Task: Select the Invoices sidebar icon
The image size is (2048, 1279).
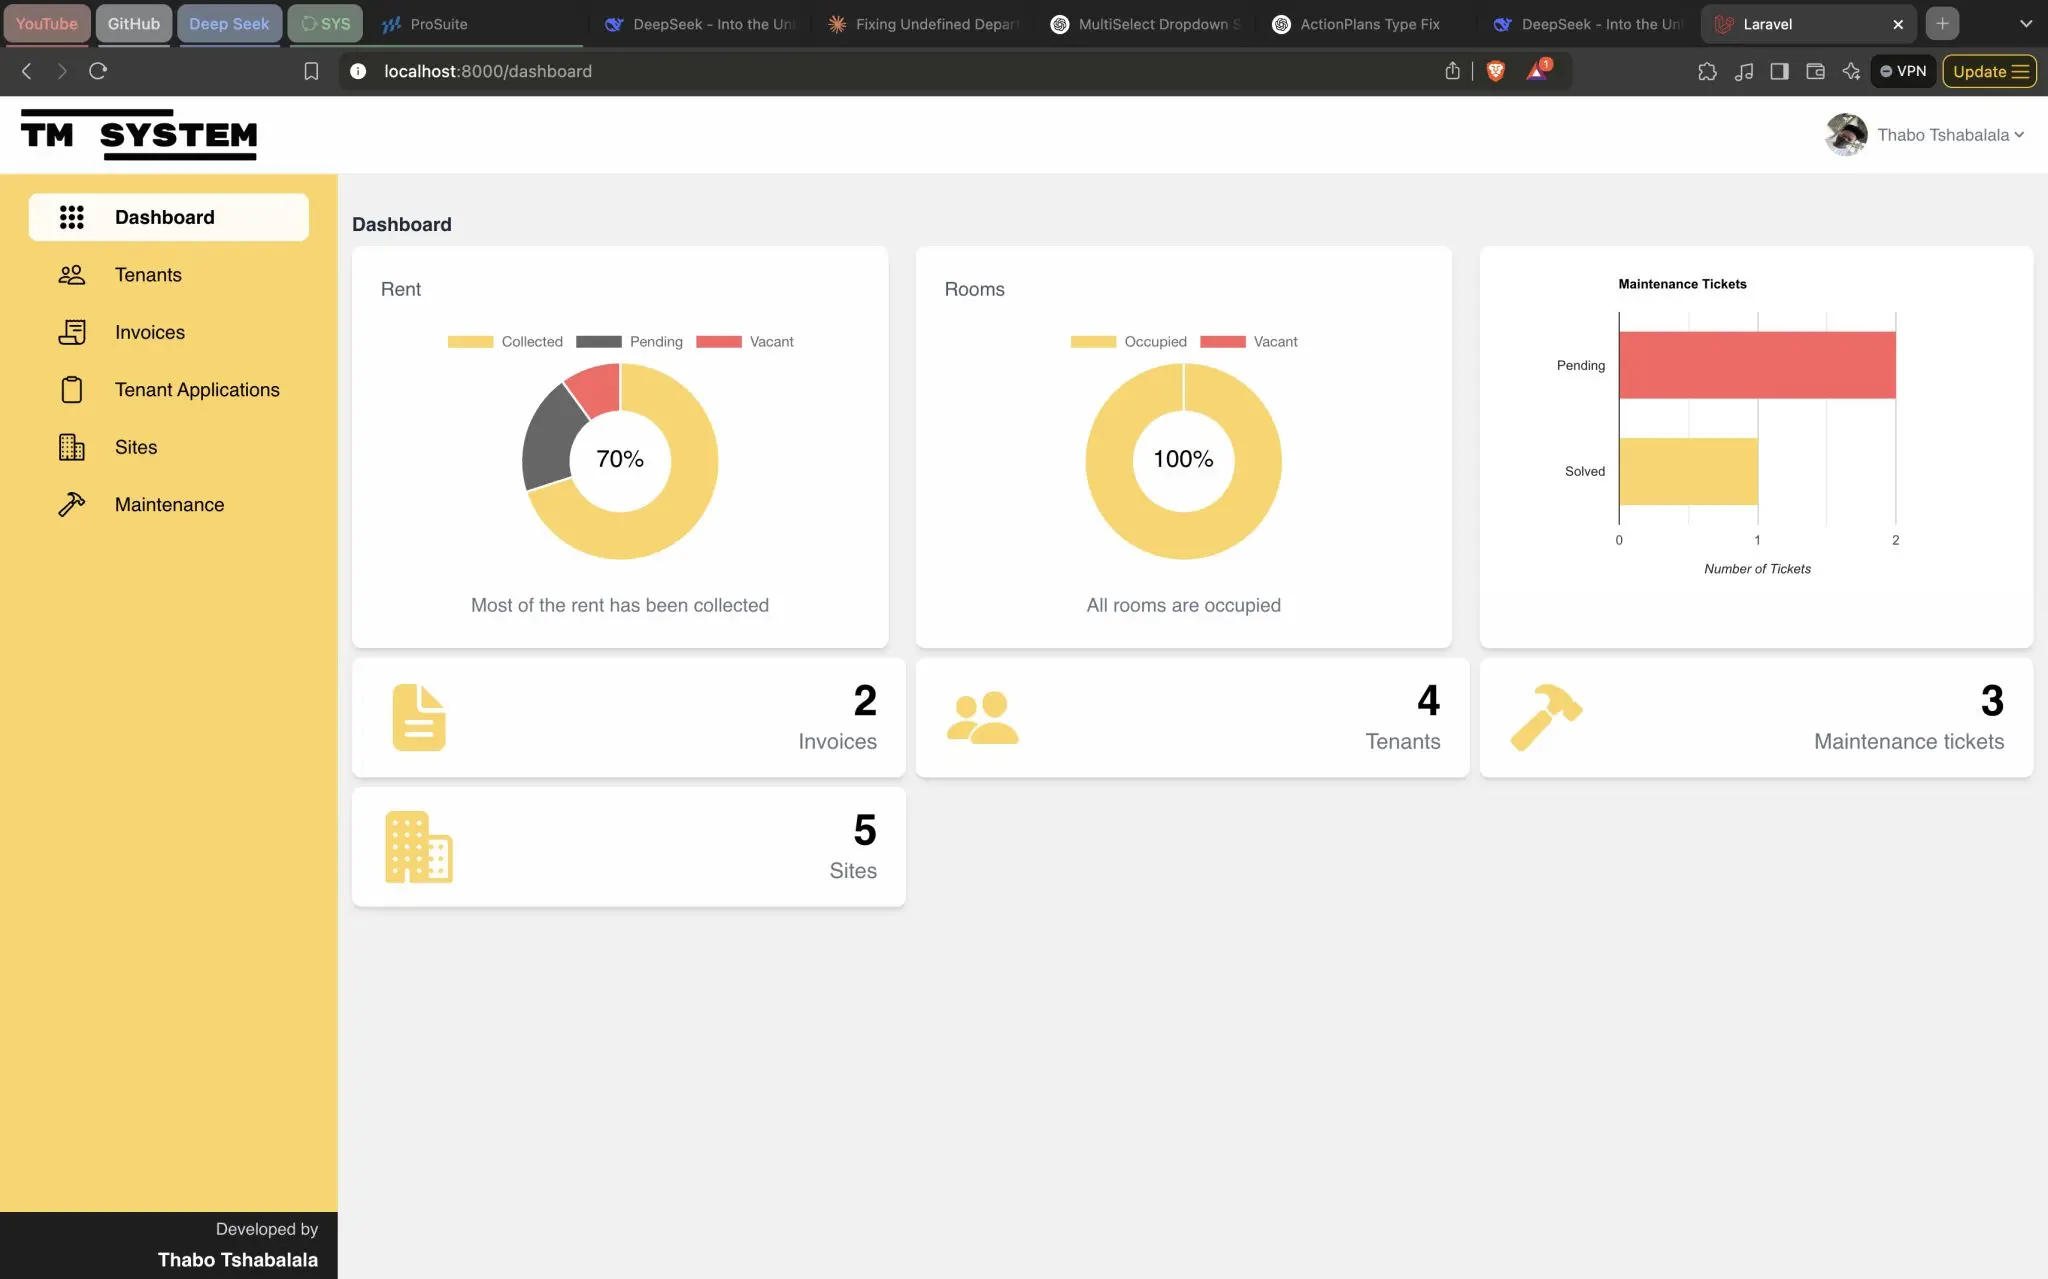Action: [x=72, y=331]
